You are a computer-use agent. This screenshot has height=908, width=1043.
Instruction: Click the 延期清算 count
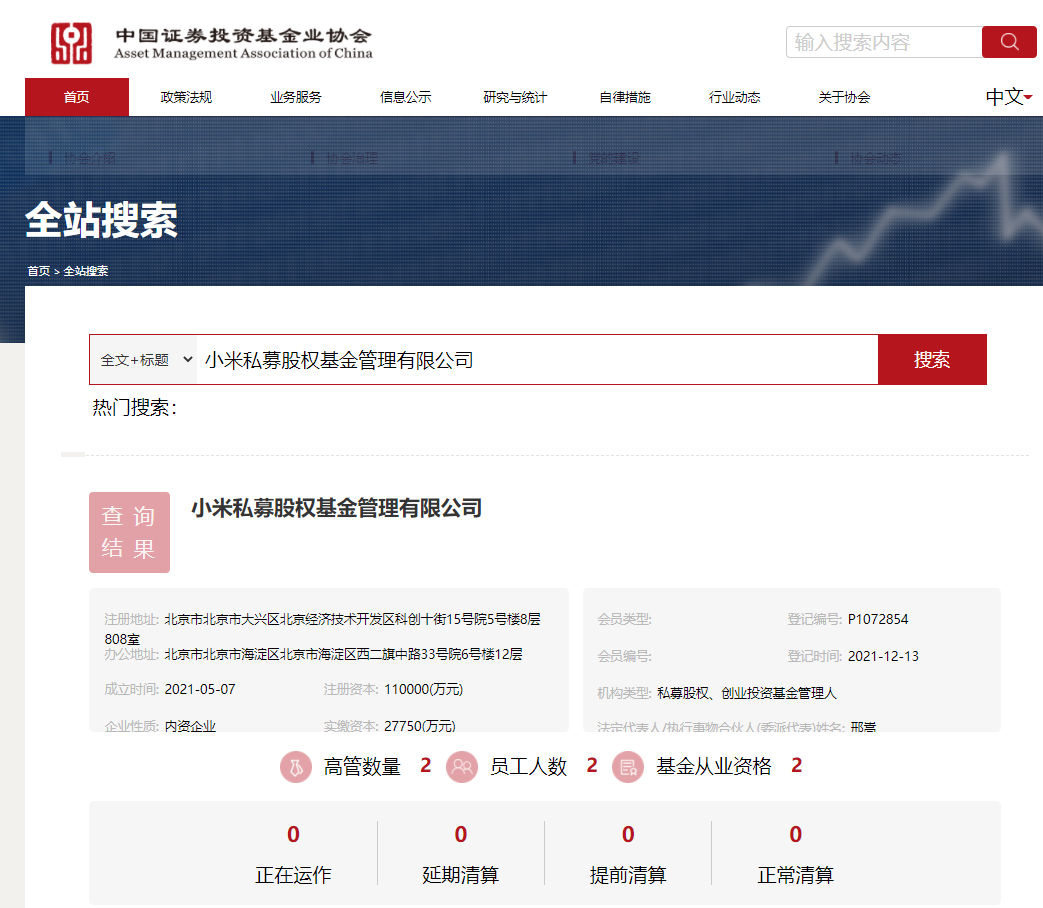coord(461,834)
